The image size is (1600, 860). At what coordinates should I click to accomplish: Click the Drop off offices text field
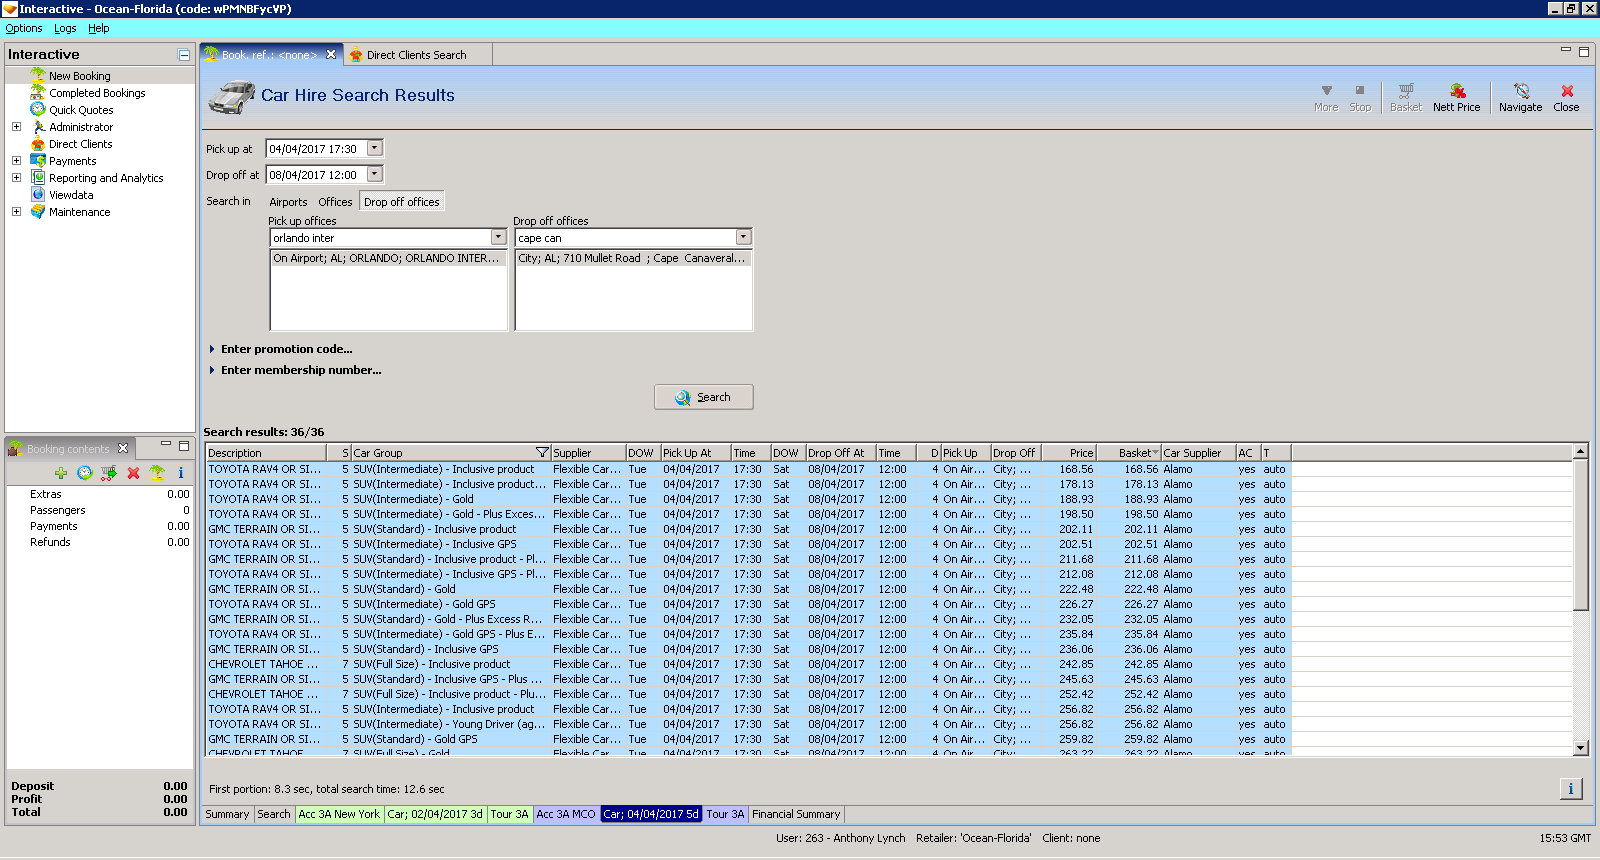click(x=625, y=237)
